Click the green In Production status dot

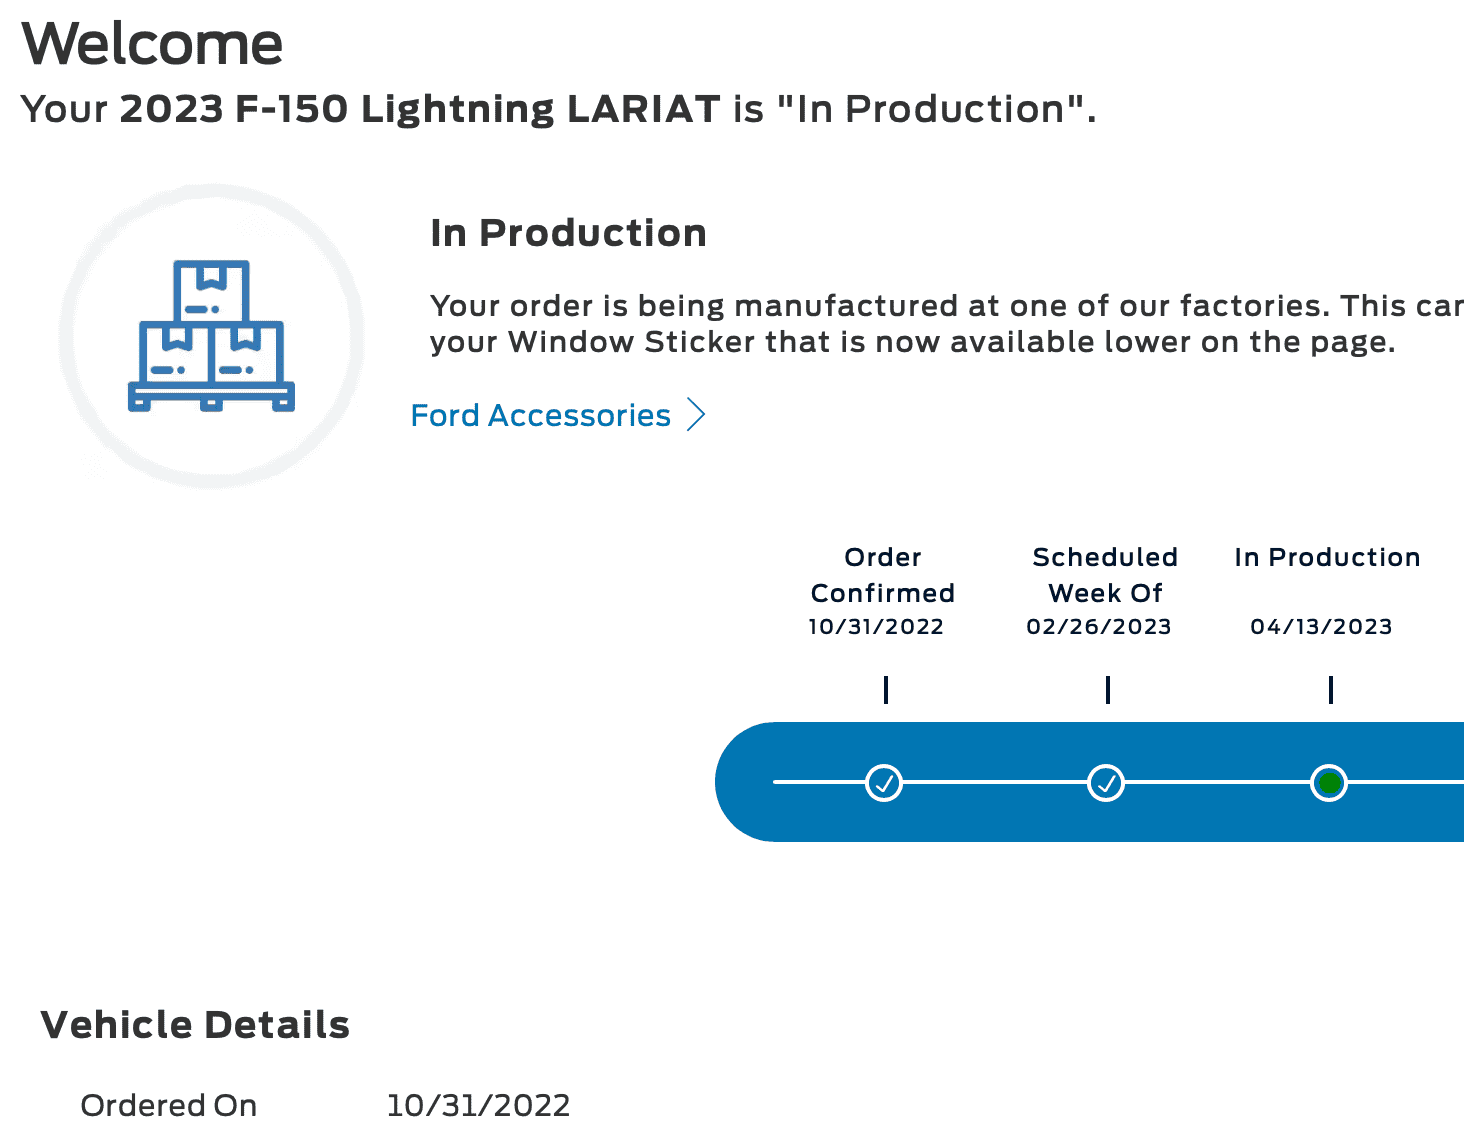pyautogui.click(x=1329, y=782)
